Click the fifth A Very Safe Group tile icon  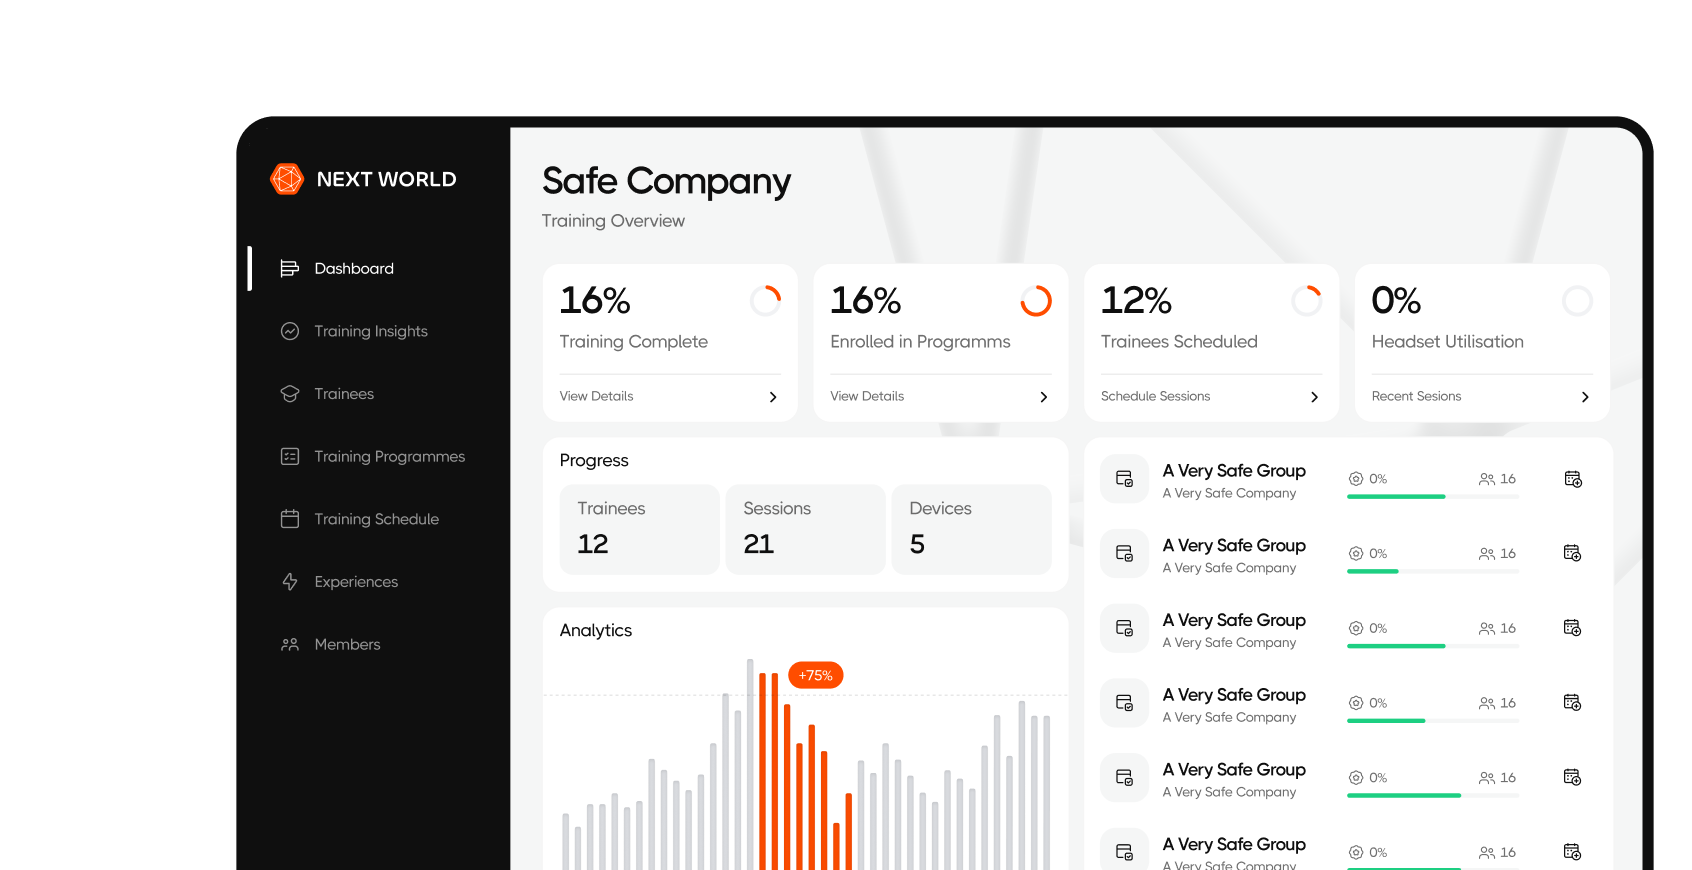pyautogui.click(x=1124, y=777)
